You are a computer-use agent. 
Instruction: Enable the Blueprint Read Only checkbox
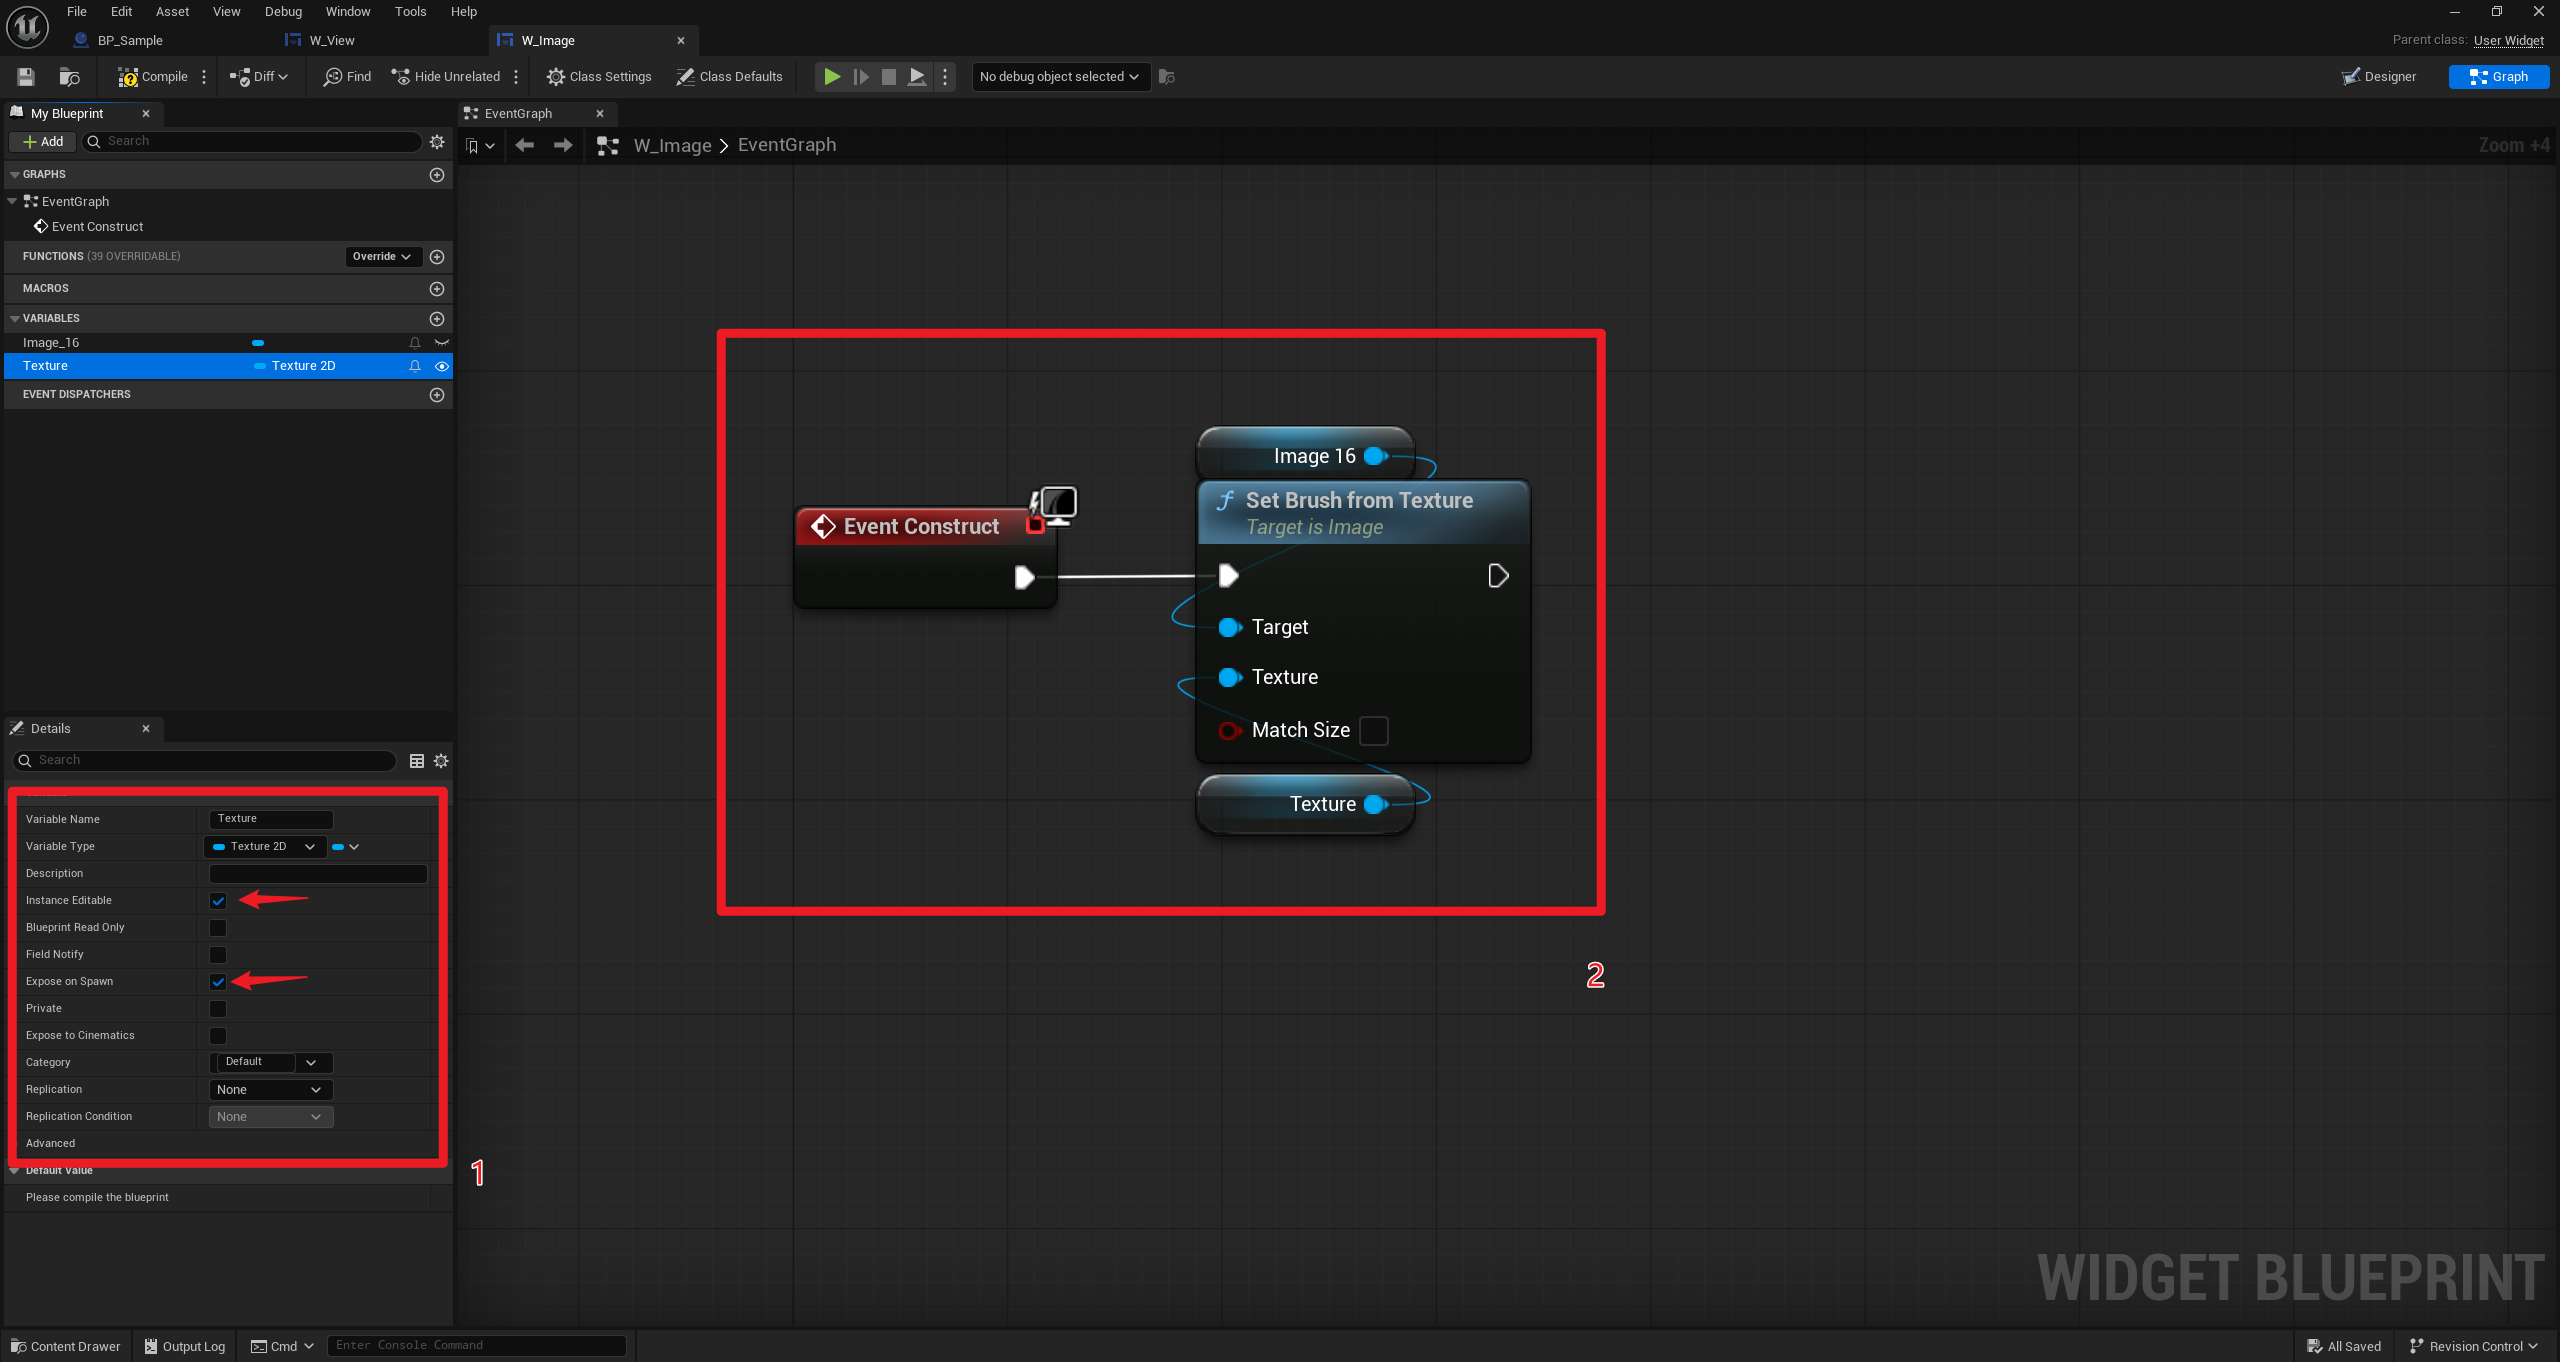click(218, 928)
